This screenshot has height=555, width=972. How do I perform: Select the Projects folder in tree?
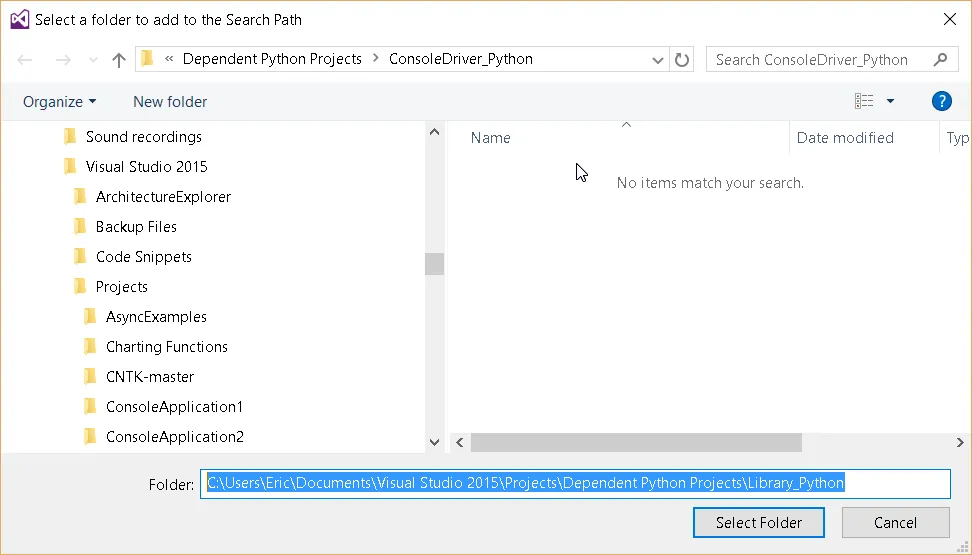click(x=121, y=287)
